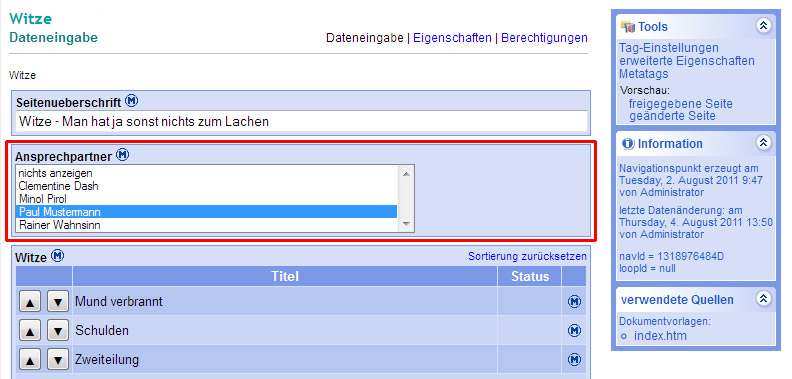Screen dimensions: 792x379
Task: Collapse the verwendete Quellen panel
Action: (764, 299)
